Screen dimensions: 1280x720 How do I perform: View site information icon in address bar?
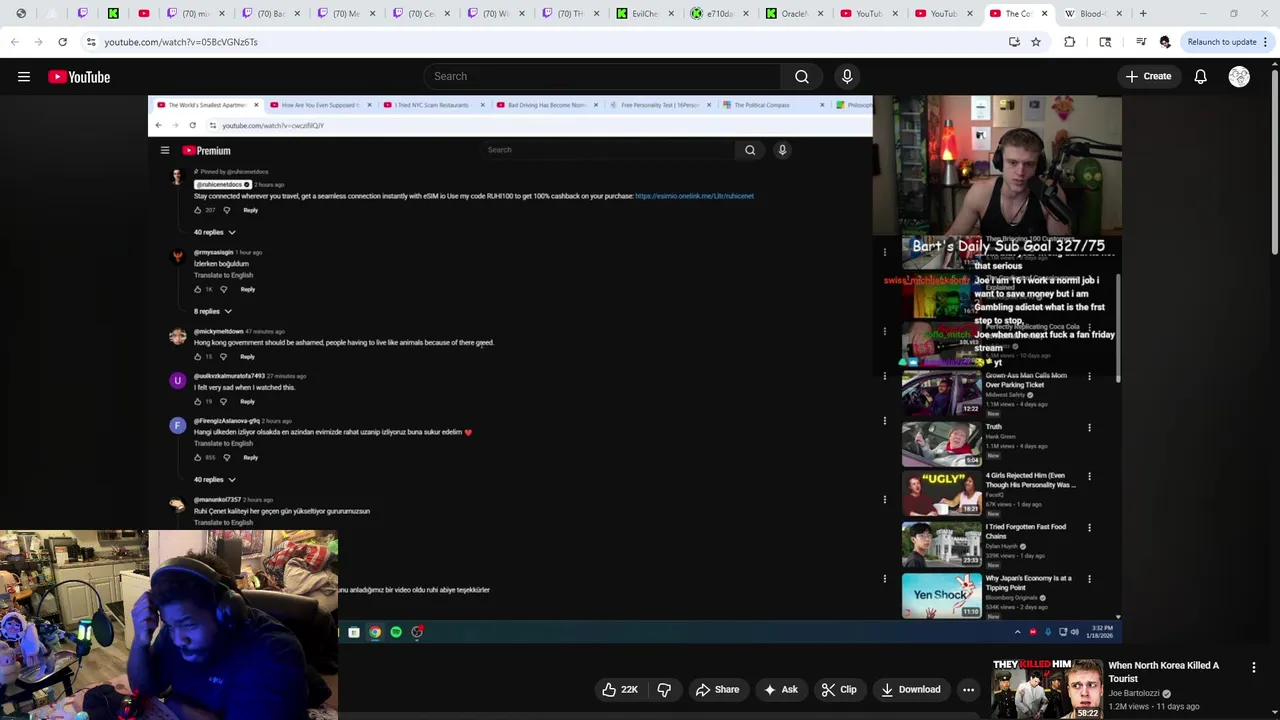point(91,42)
